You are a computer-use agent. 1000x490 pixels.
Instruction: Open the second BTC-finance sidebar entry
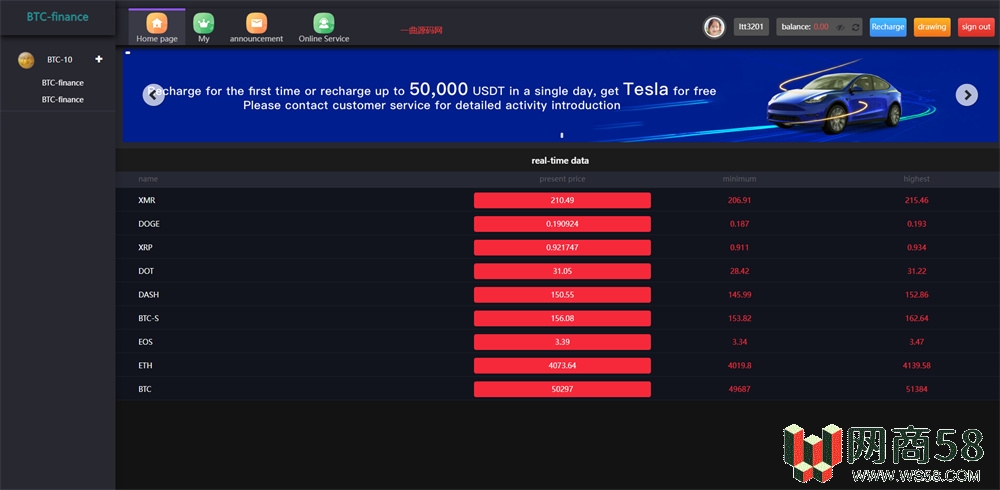pyautogui.click(x=62, y=100)
